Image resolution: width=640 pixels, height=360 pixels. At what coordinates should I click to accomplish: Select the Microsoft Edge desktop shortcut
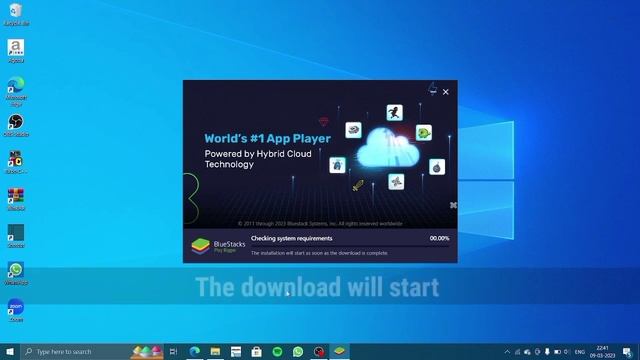tap(16, 91)
